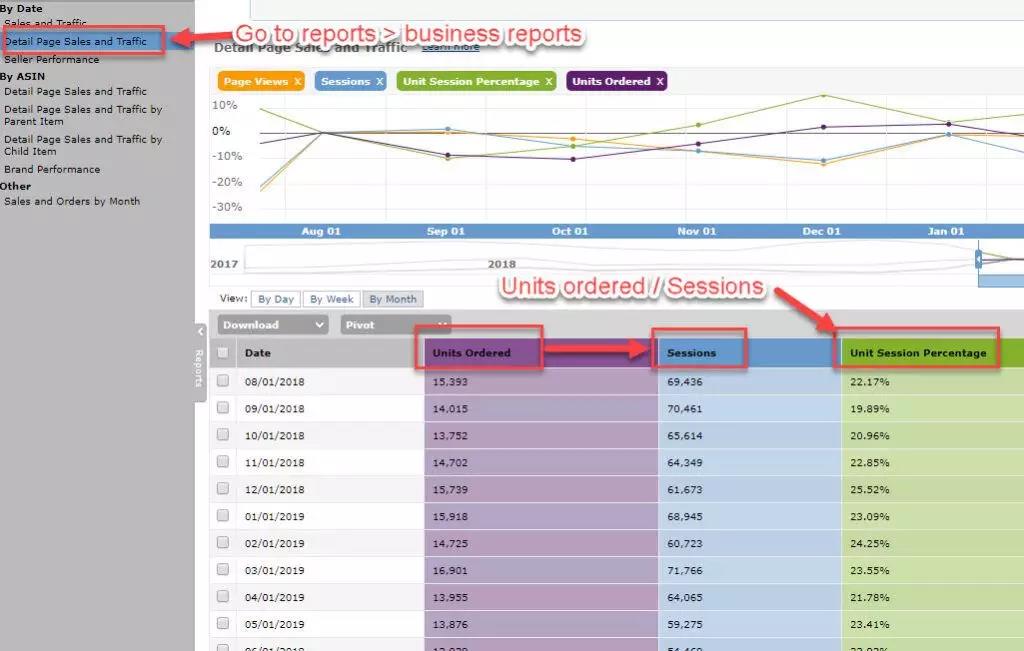Sort by the Sessions column header
Image resolution: width=1024 pixels, height=651 pixels.
click(691, 353)
